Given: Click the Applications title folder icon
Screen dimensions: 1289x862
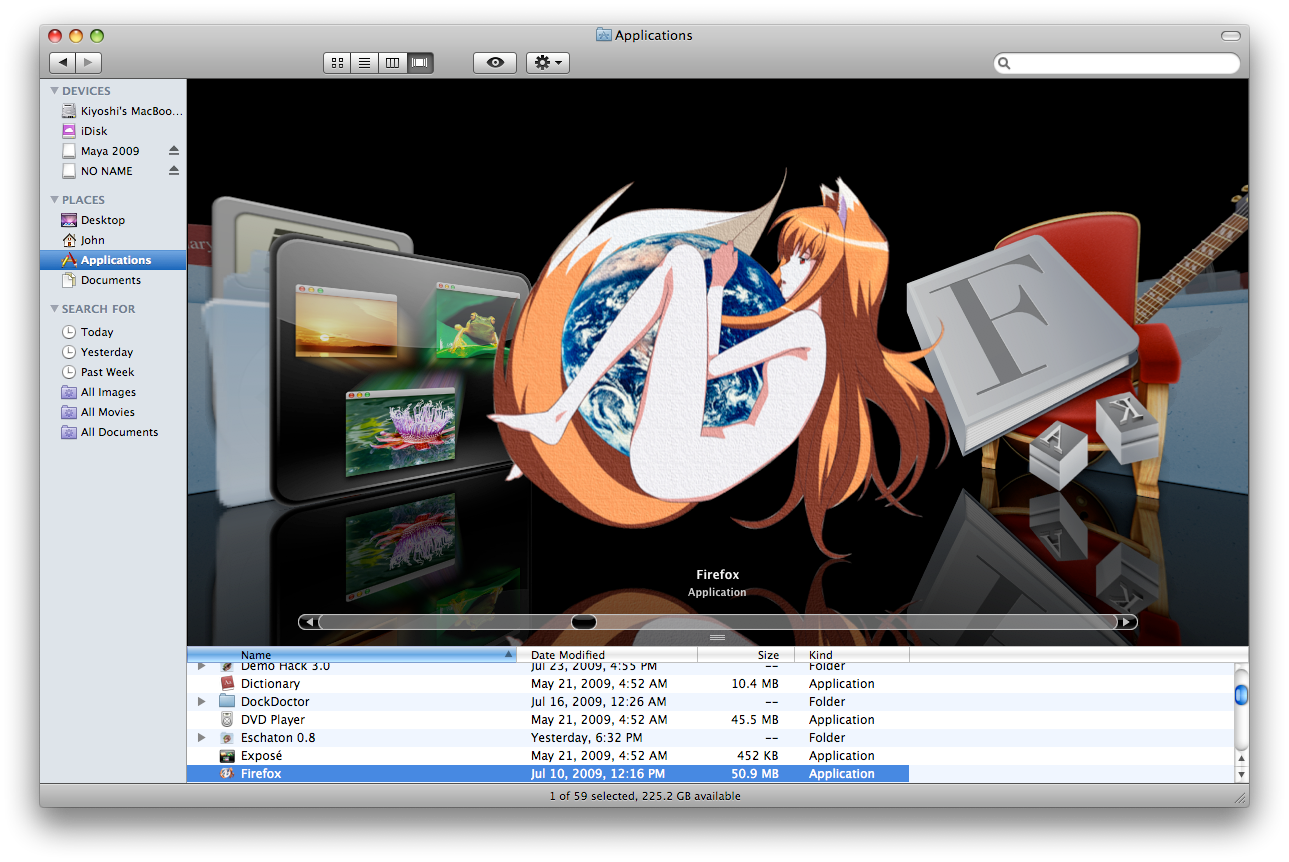Looking at the screenshot, I should click(603, 35).
